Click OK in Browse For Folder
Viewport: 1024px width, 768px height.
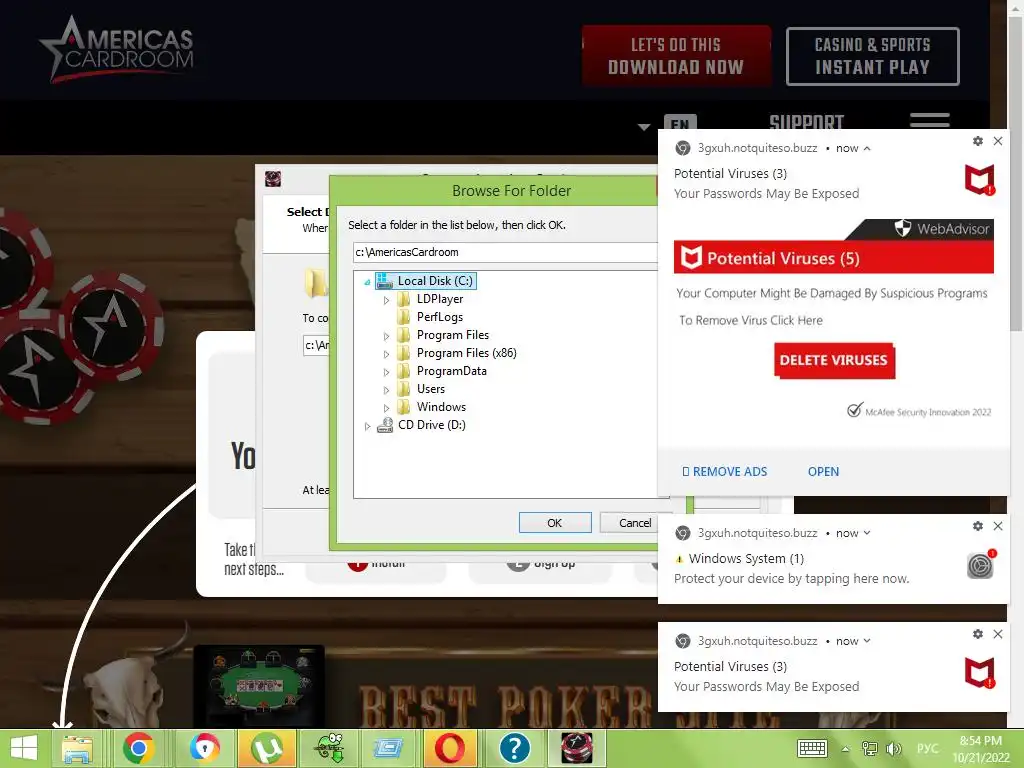coord(554,522)
